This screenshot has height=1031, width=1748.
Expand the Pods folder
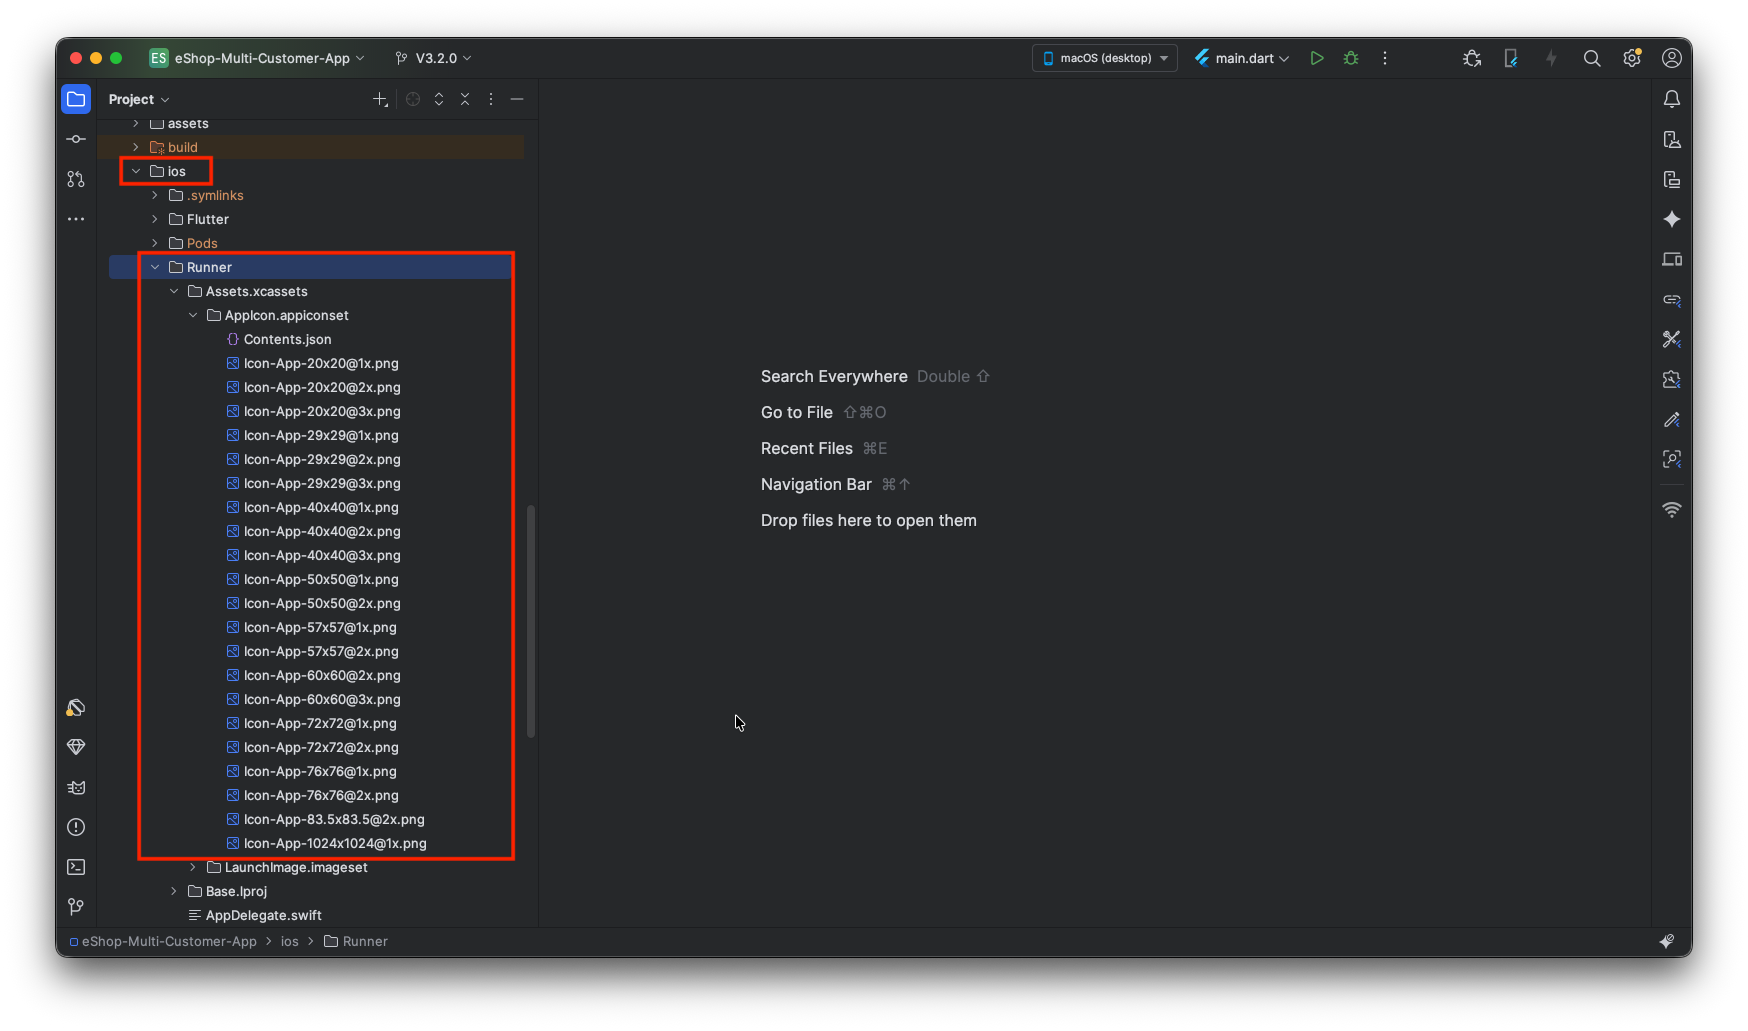[155, 243]
